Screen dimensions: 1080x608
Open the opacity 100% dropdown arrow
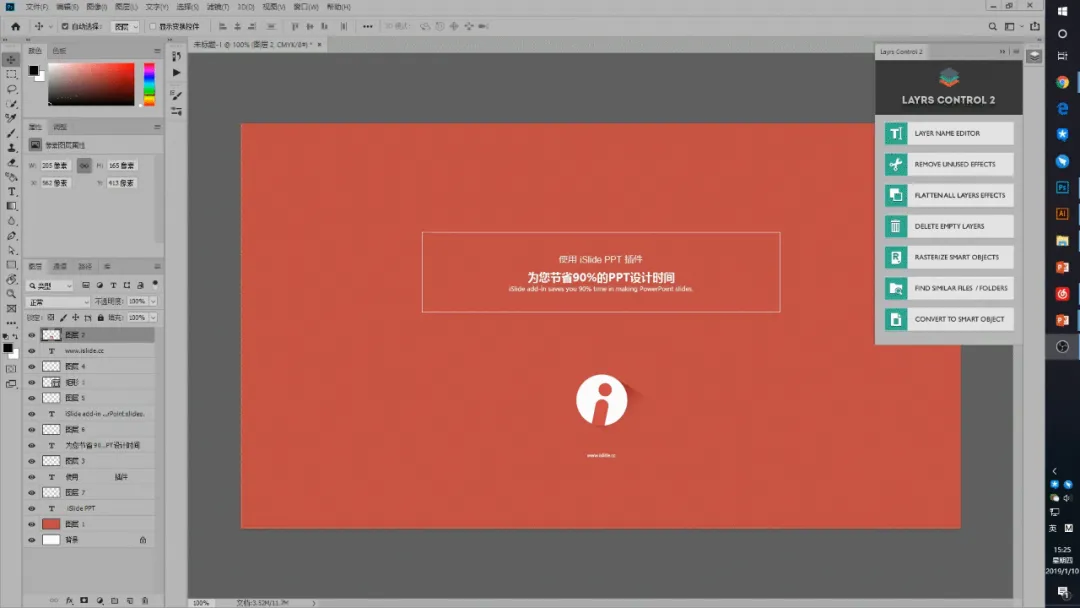[x=153, y=301]
